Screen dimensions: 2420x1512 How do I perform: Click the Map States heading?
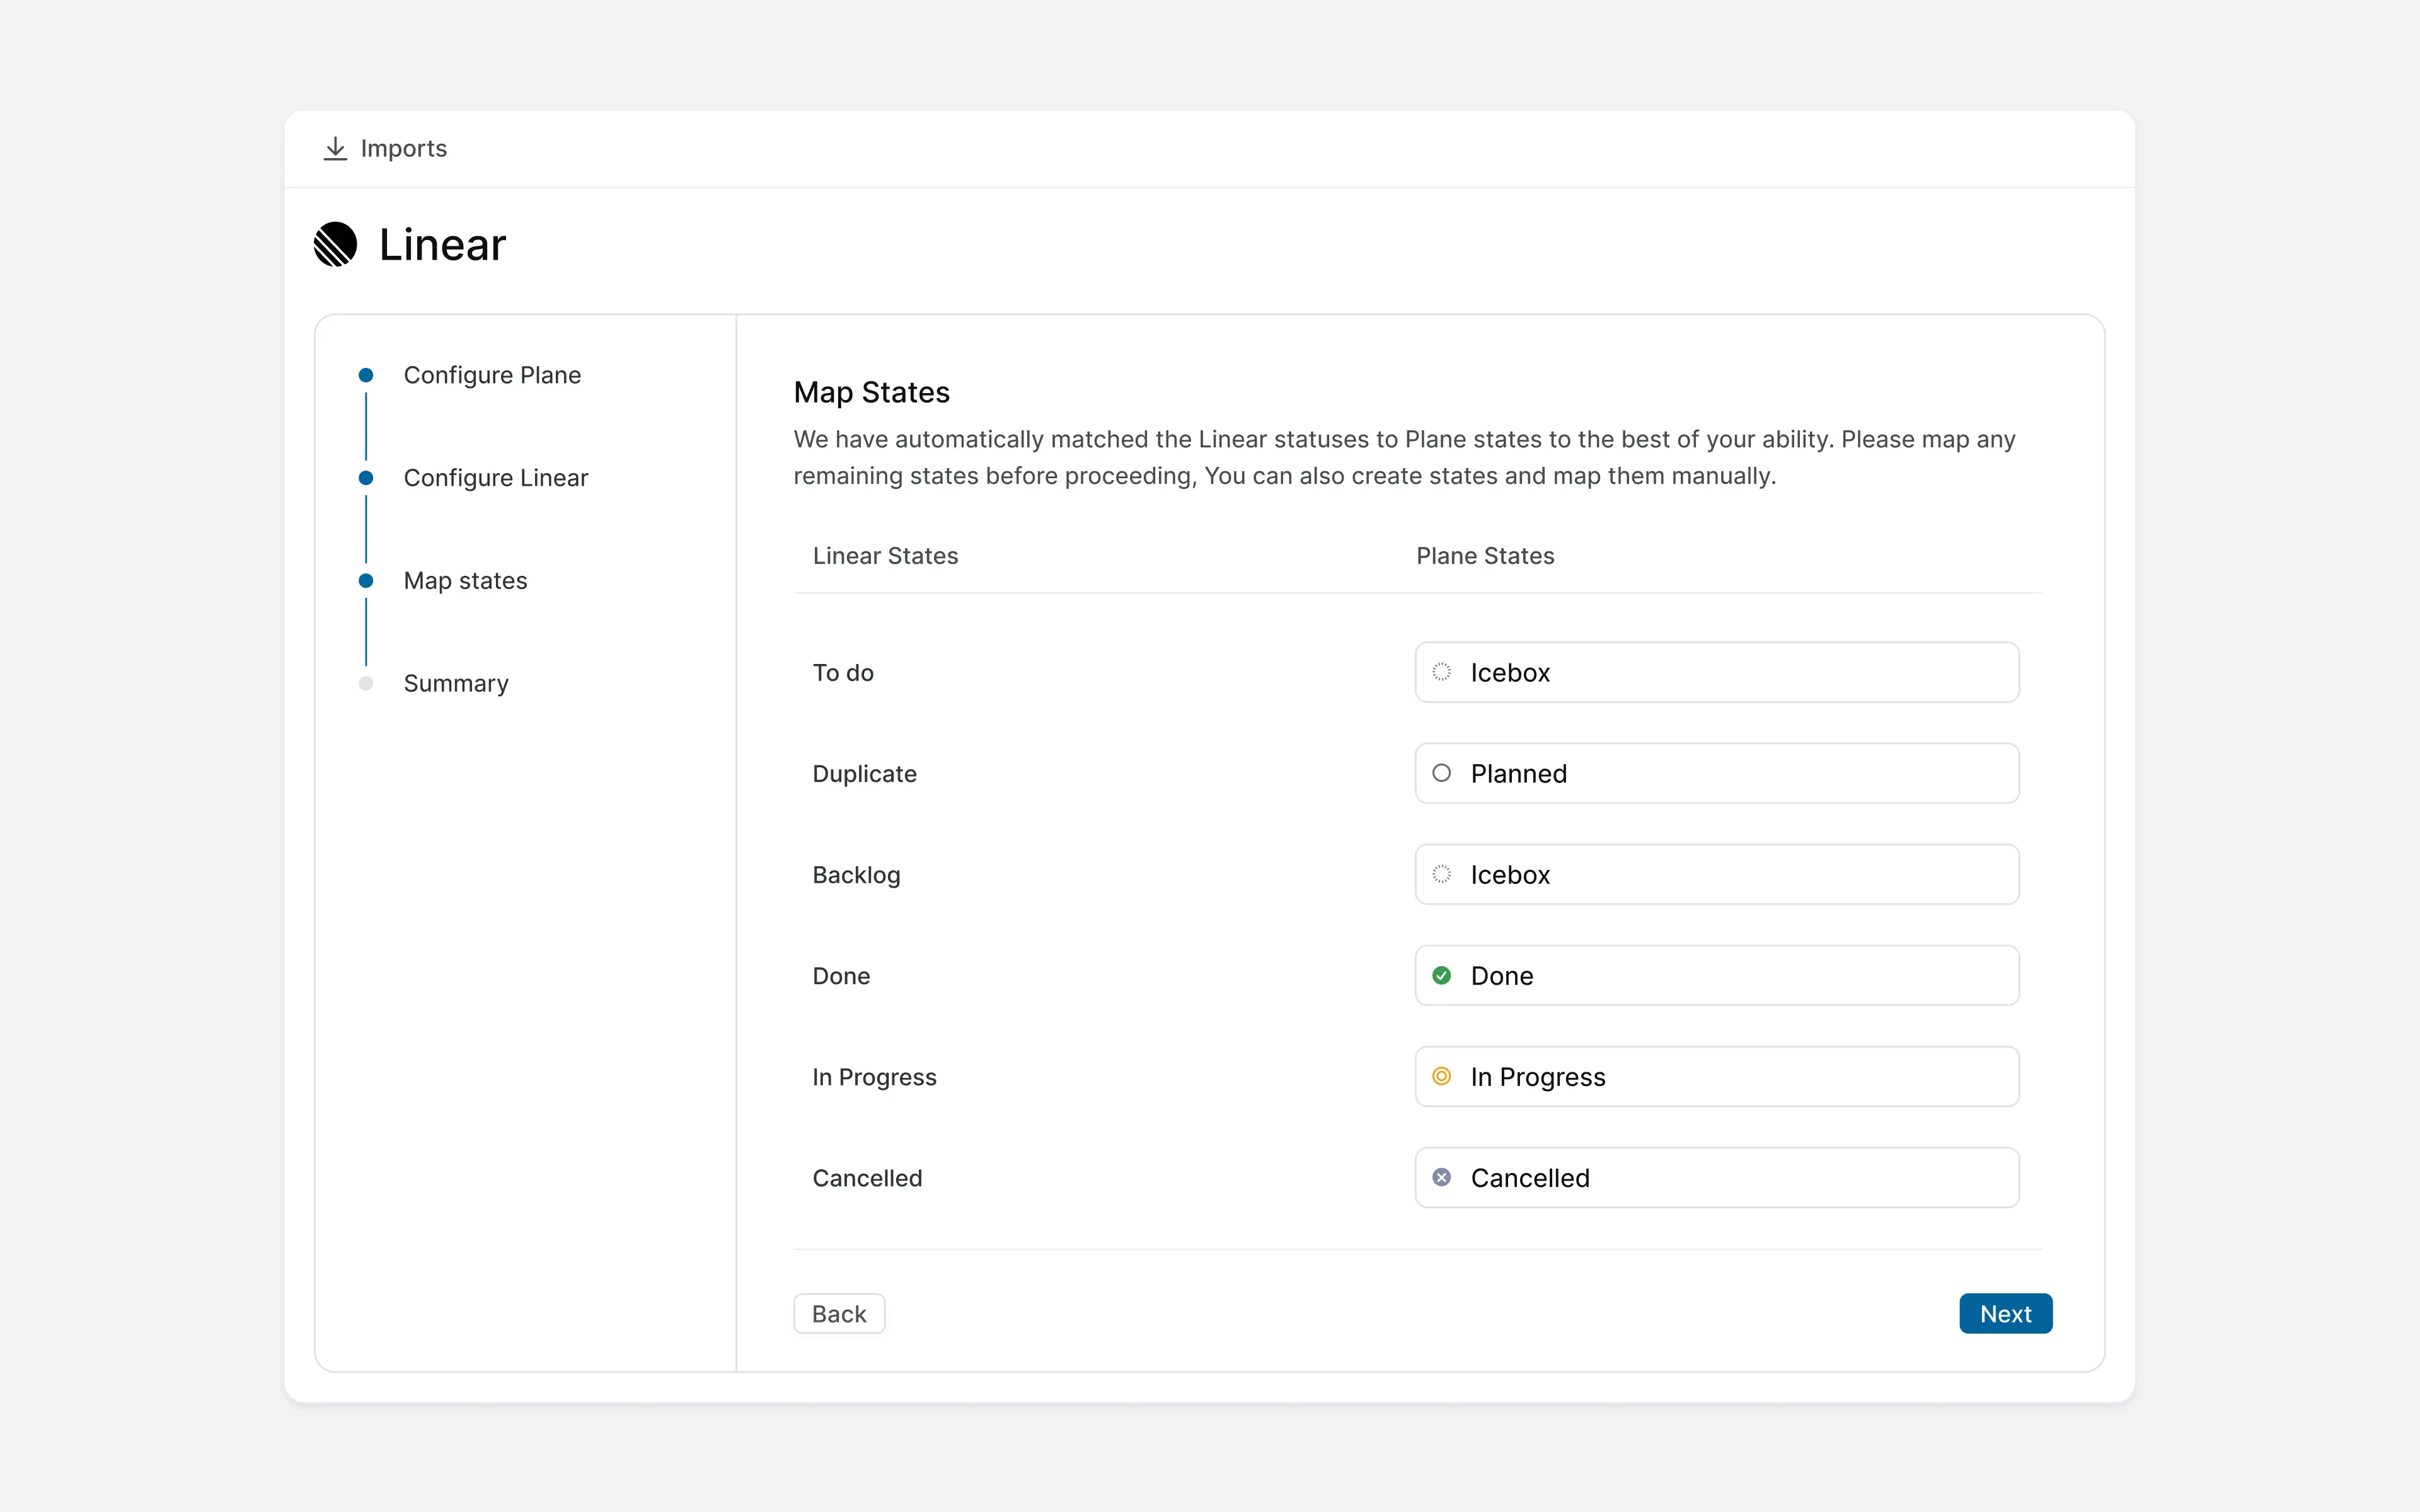tap(871, 392)
